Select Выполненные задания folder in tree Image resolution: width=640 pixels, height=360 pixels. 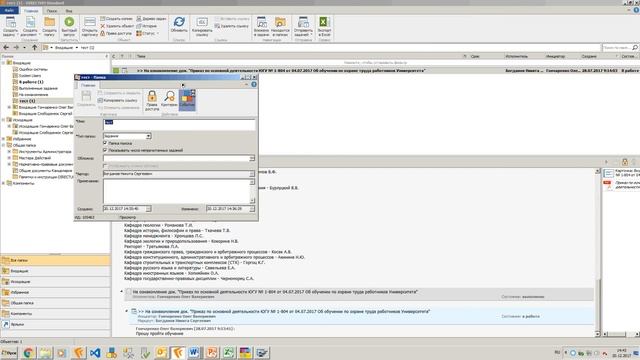point(38,88)
